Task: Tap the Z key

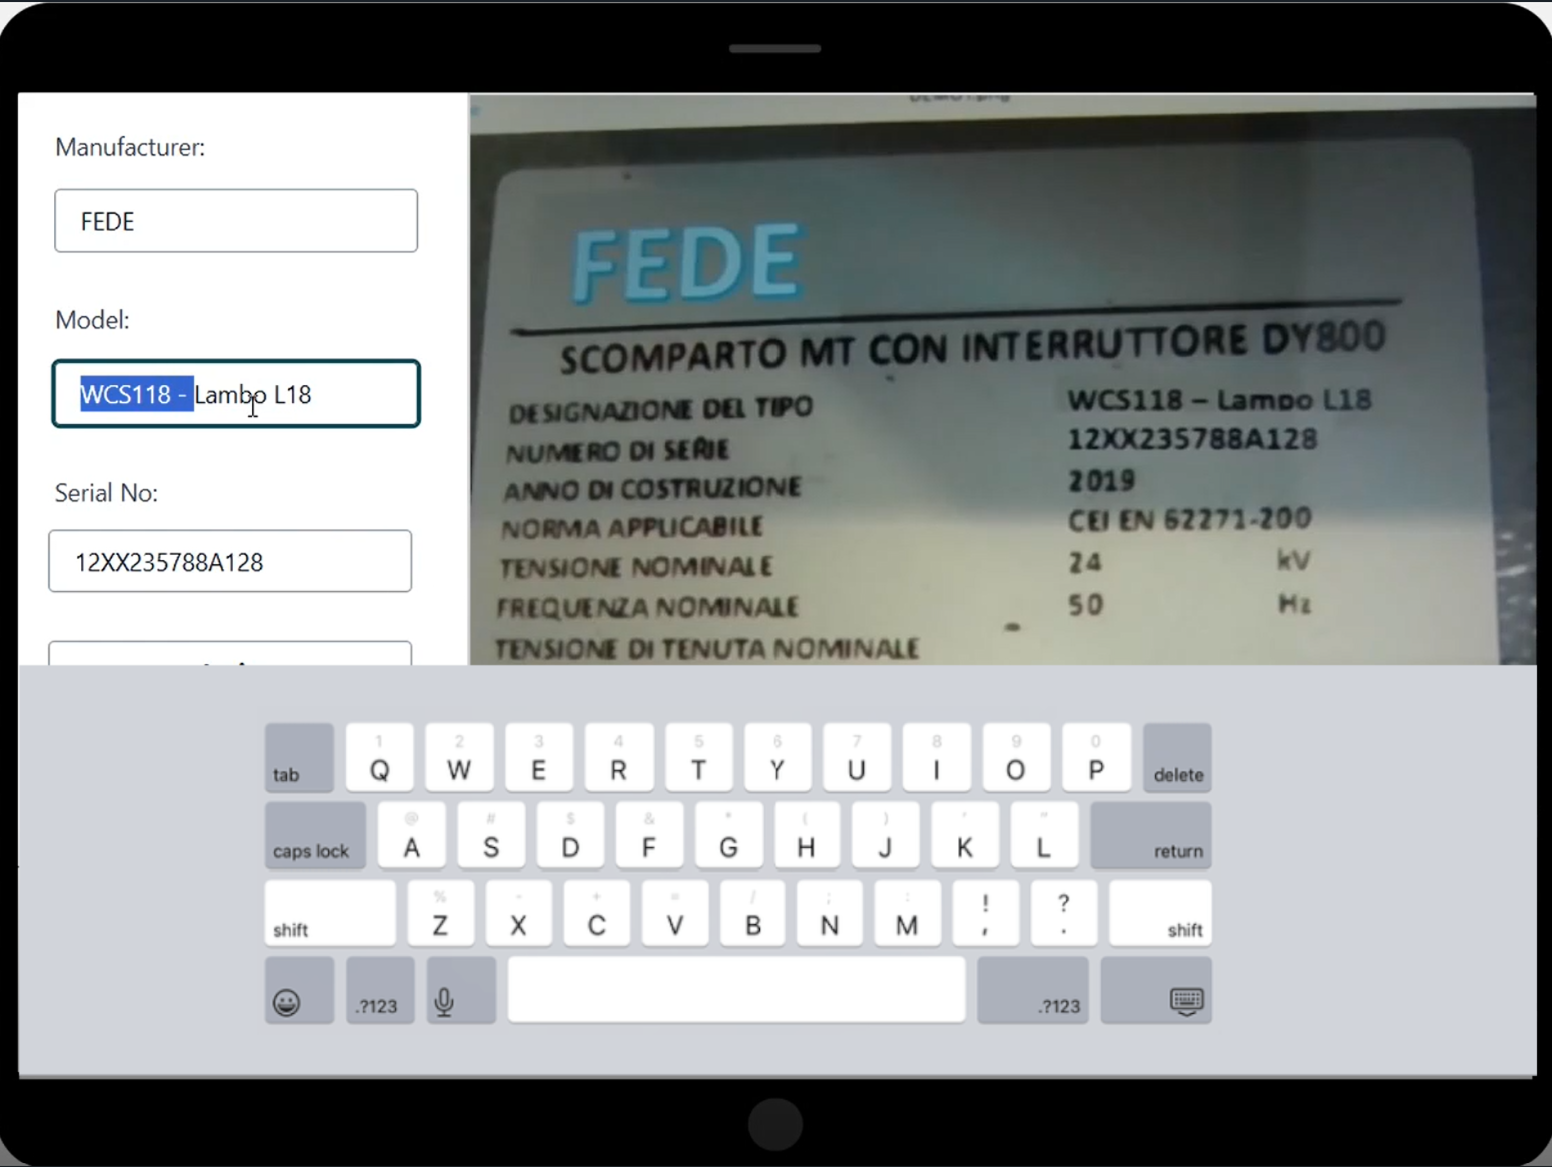Action: coord(440,913)
